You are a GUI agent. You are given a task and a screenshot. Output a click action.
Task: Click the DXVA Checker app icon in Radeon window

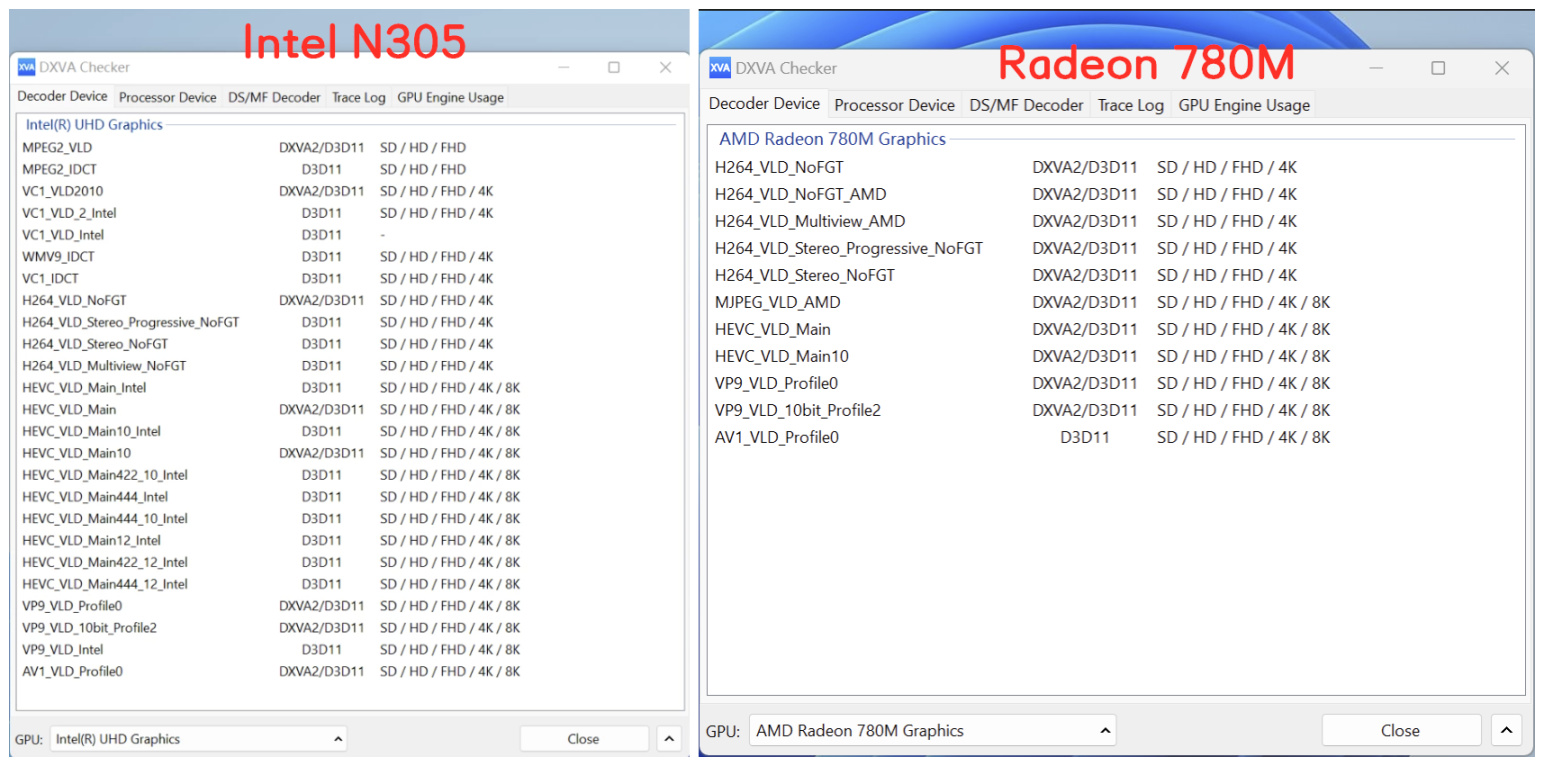point(720,68)
